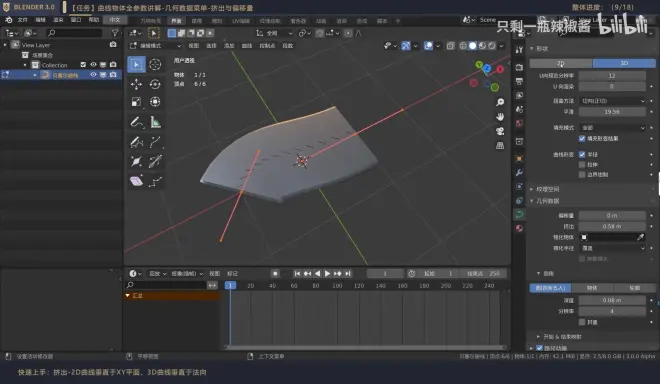Open the green curve Object Data tab

pos(519,214)
